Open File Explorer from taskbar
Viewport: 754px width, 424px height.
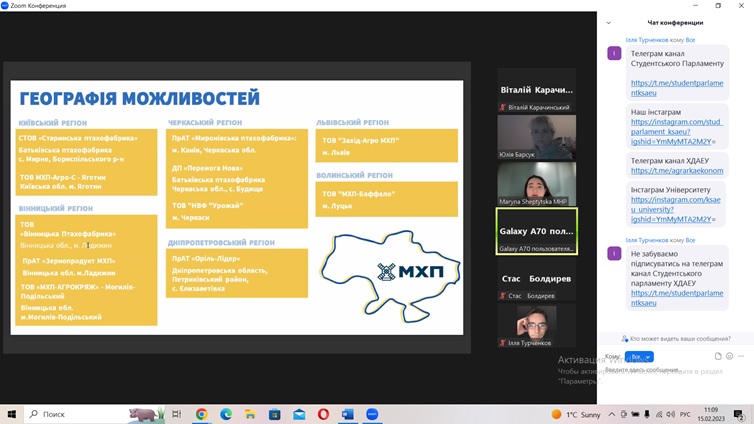(x=250, y=414)
